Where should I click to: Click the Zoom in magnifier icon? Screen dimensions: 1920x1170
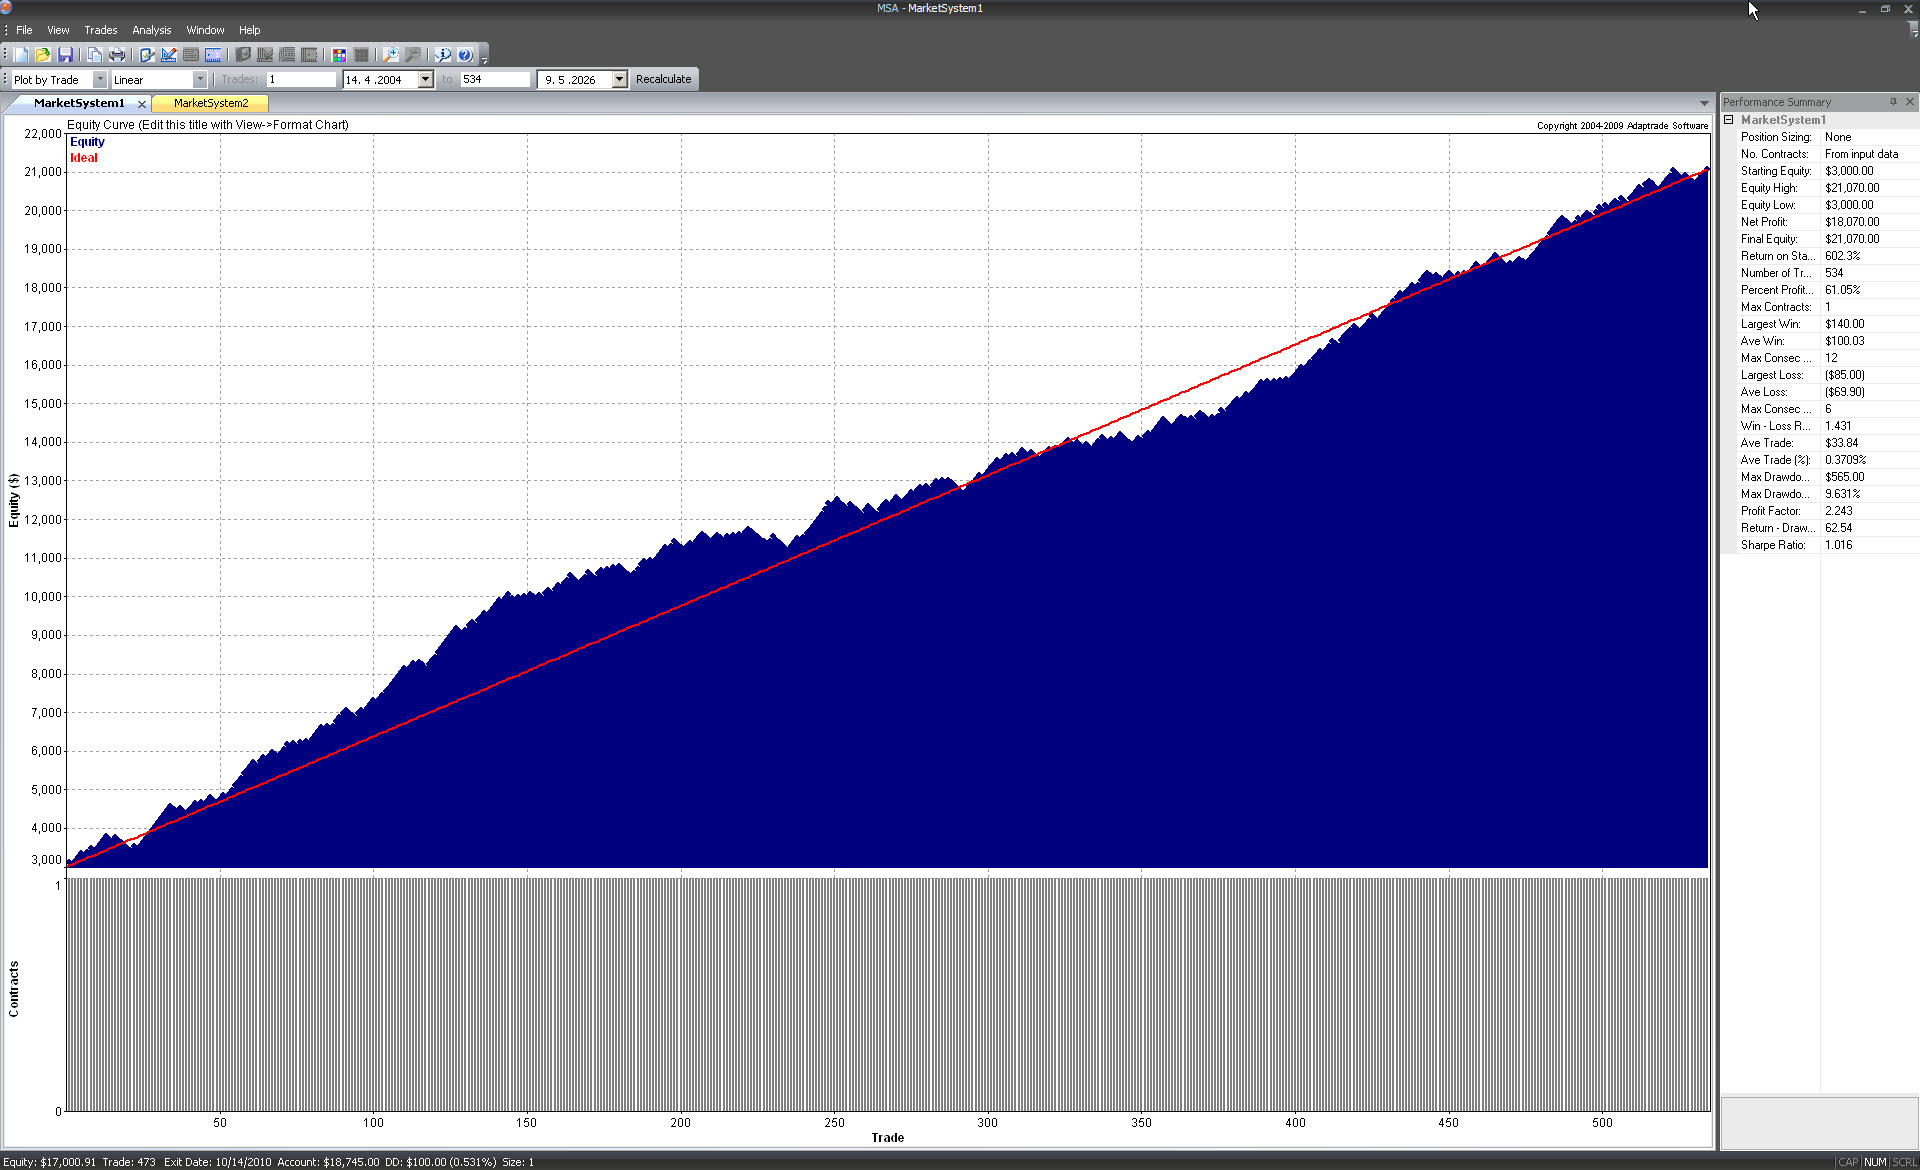point(391,55)
